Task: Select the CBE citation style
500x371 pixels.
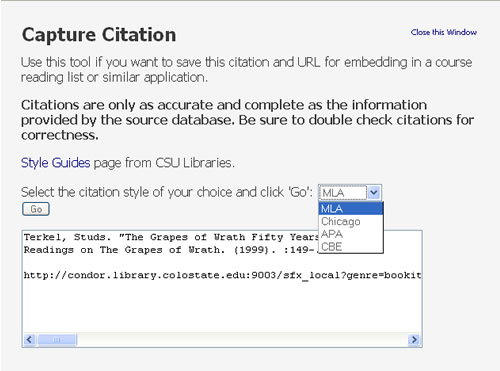Action: [351, 247]
